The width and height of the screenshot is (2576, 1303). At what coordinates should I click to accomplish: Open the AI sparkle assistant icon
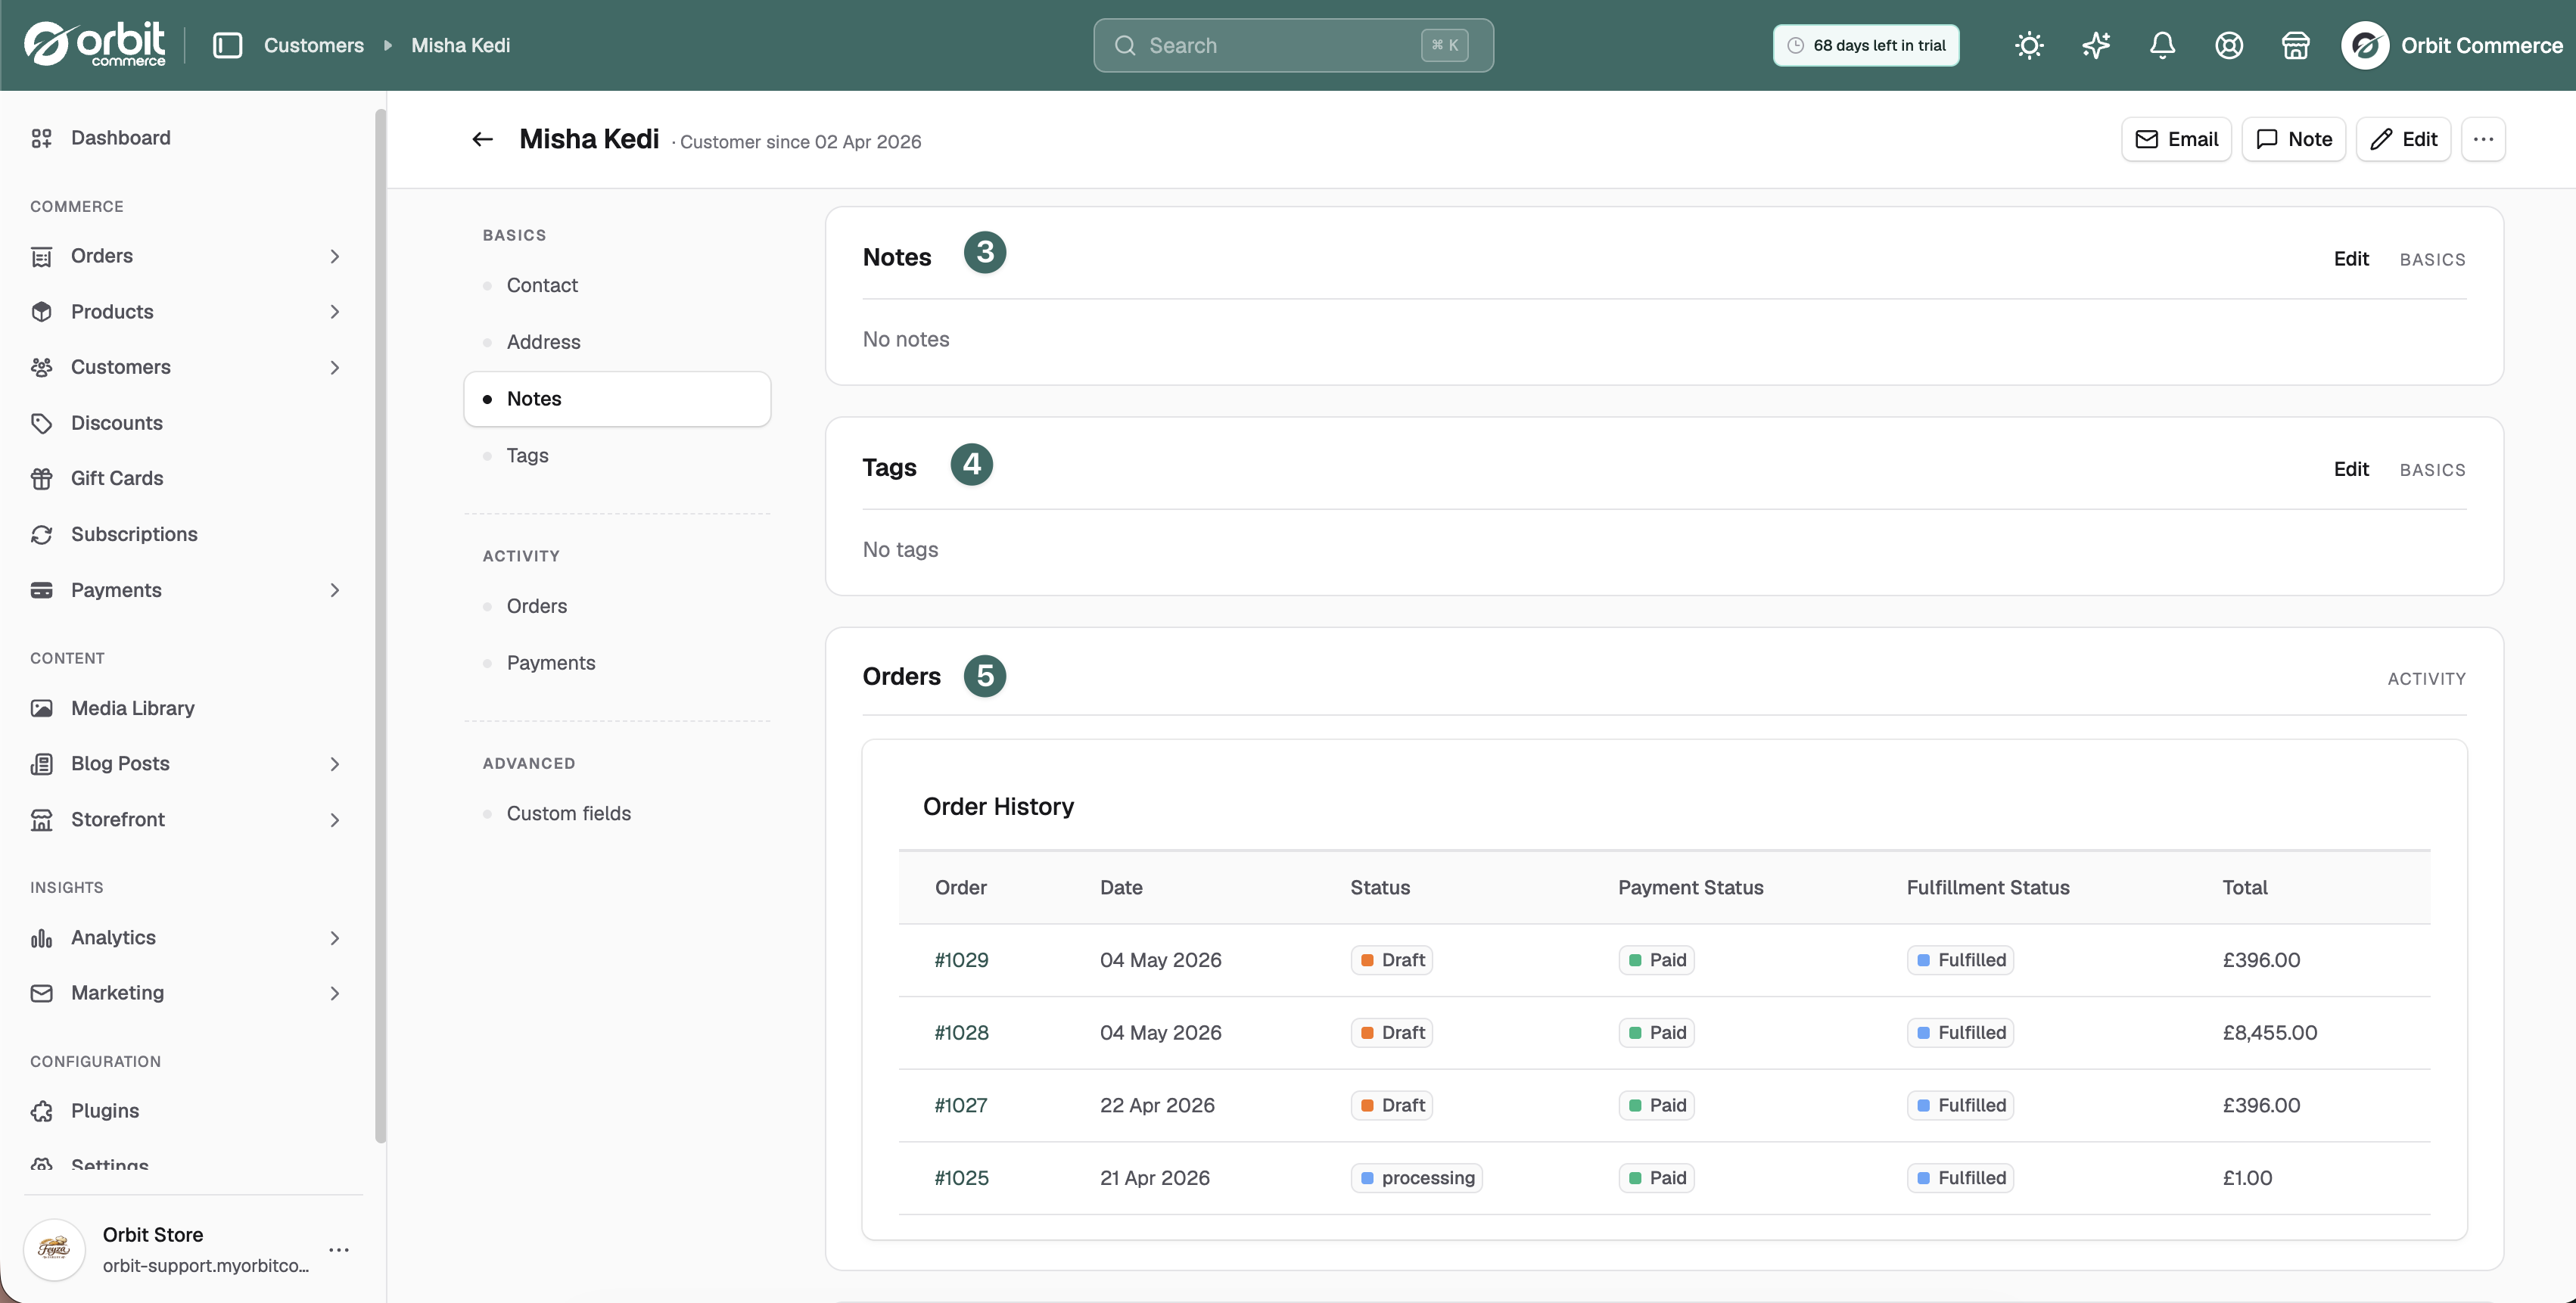2096,45
